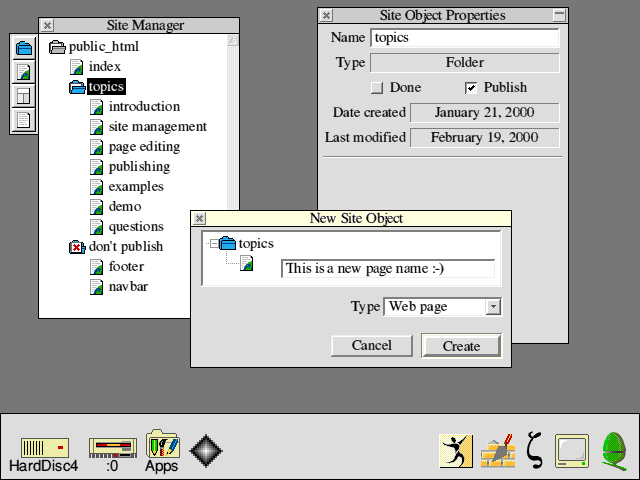The width and height of the screenshot is (640, 480).
Task: Click the introduction page icon
Action: [x=97, y=107]
